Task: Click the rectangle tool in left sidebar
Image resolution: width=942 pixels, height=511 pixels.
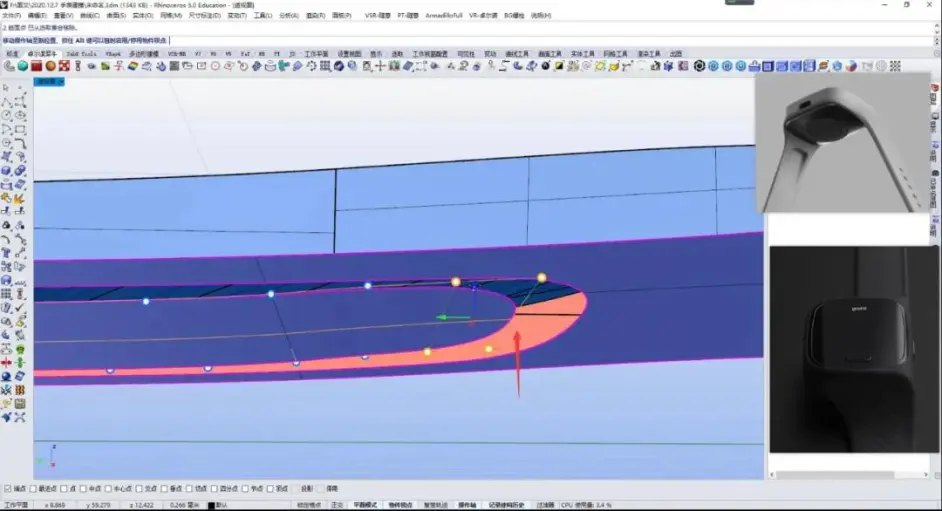Action: [20, 129]
